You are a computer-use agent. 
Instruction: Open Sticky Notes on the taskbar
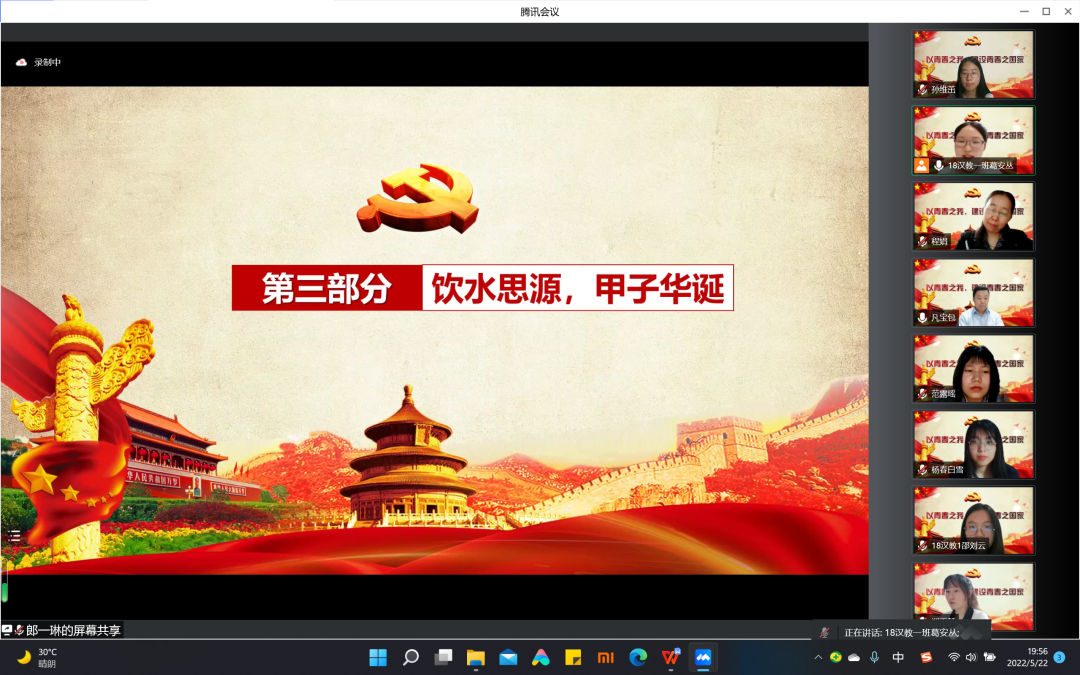click(x=573, y=657)
